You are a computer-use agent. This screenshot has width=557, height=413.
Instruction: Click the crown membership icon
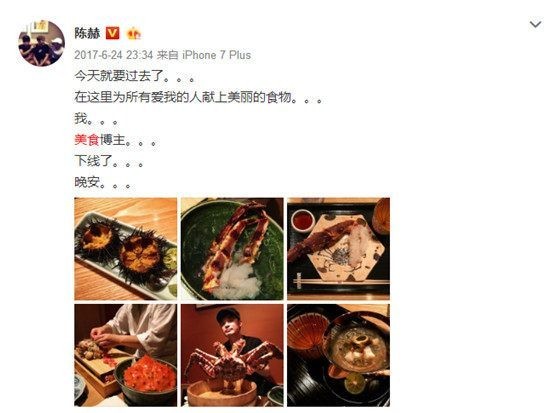(133, 33)
